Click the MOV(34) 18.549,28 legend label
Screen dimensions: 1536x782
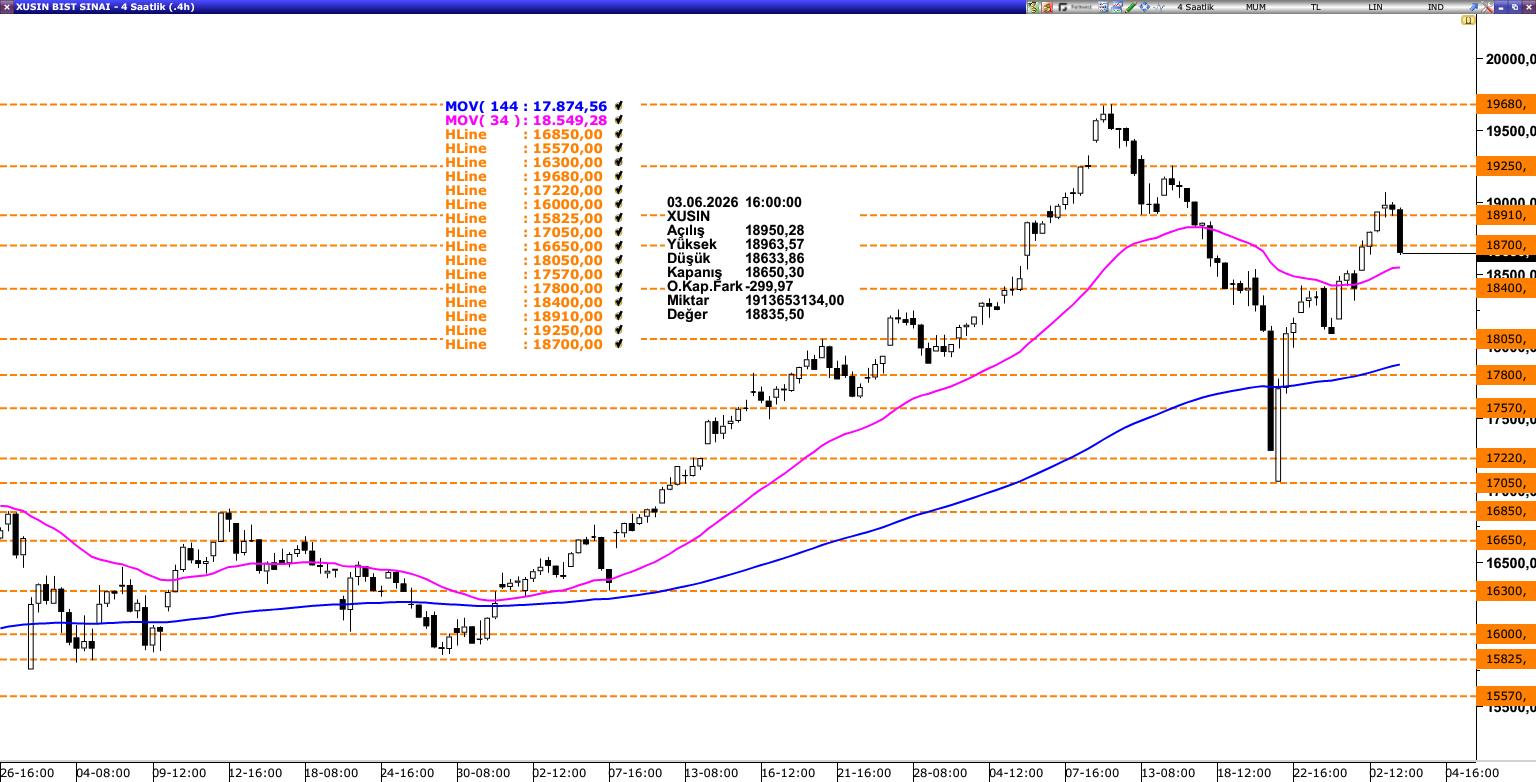point(526,120)
